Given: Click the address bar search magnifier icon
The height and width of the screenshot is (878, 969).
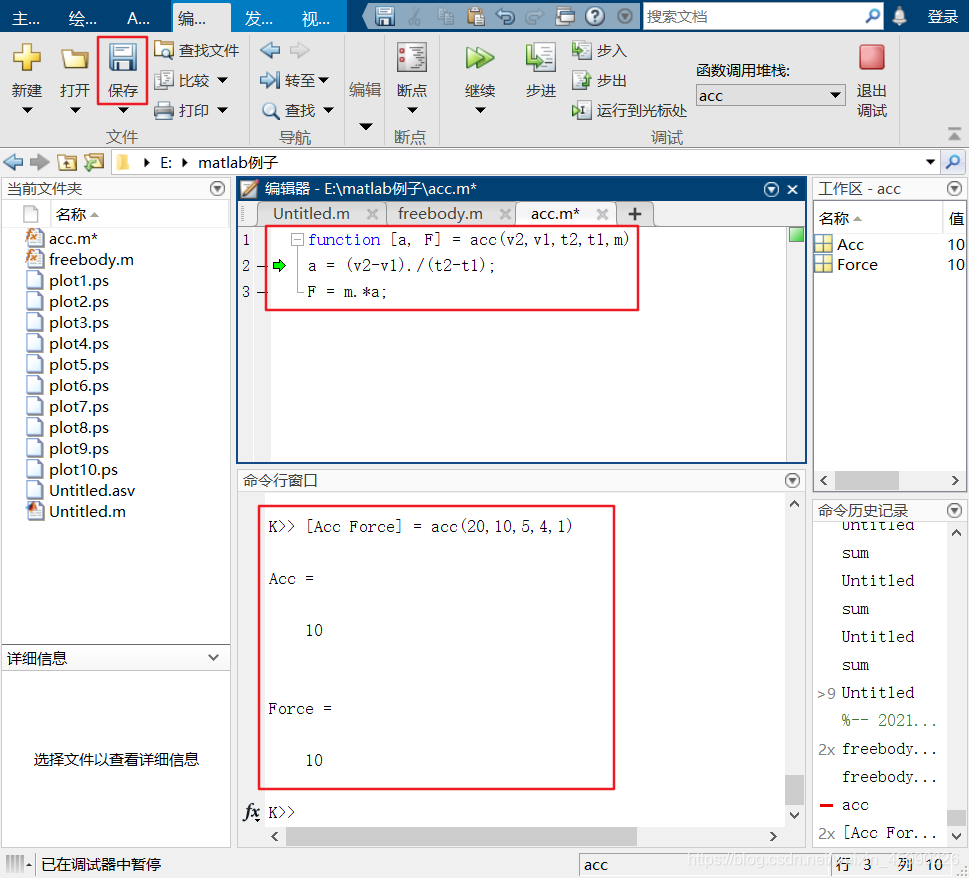Looking at the screenshot, I should pyautogui.click(x=954, y=163).
